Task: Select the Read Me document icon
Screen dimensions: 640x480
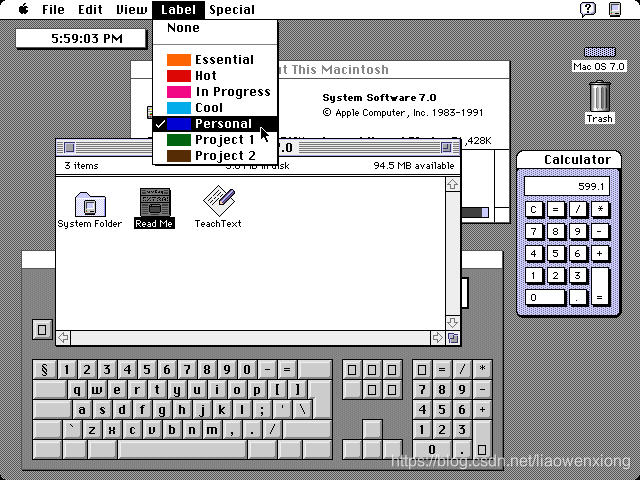Action: pyautogui.click(x=155, y=208)
